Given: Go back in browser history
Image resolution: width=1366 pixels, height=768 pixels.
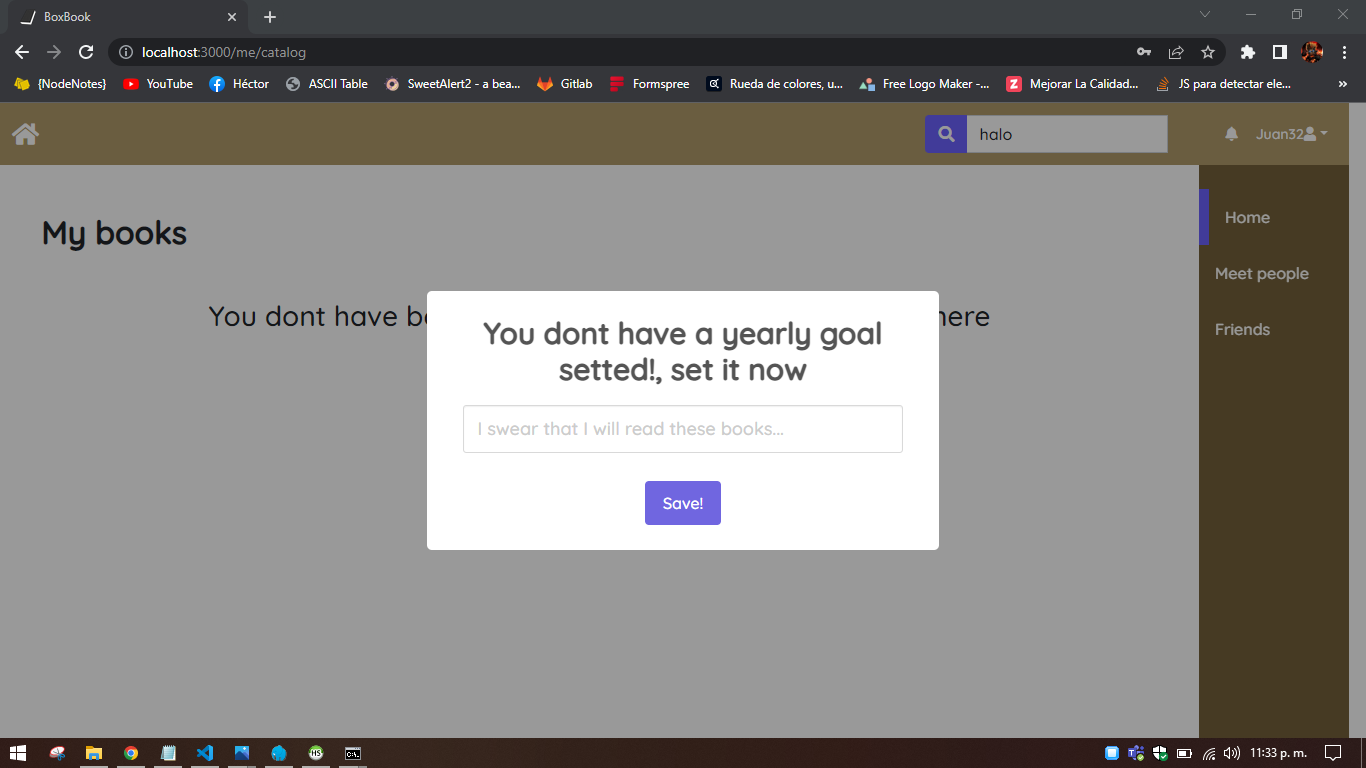Looking at the screenshot, I should pyautogui.click(x=22, y=52).
